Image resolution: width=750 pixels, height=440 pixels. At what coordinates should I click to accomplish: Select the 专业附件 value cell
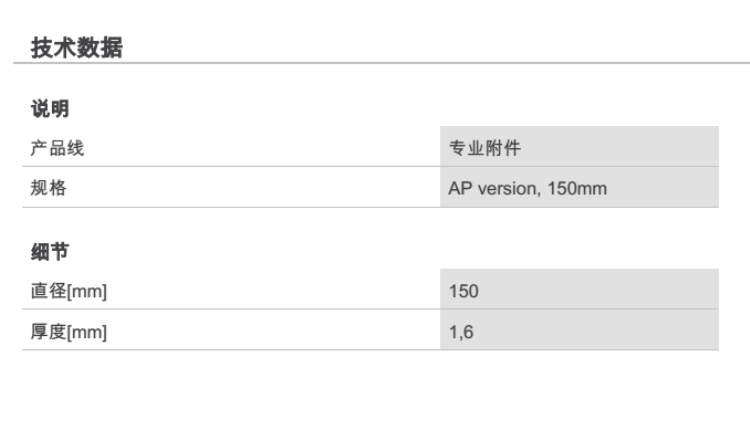(x=578, y=148)
